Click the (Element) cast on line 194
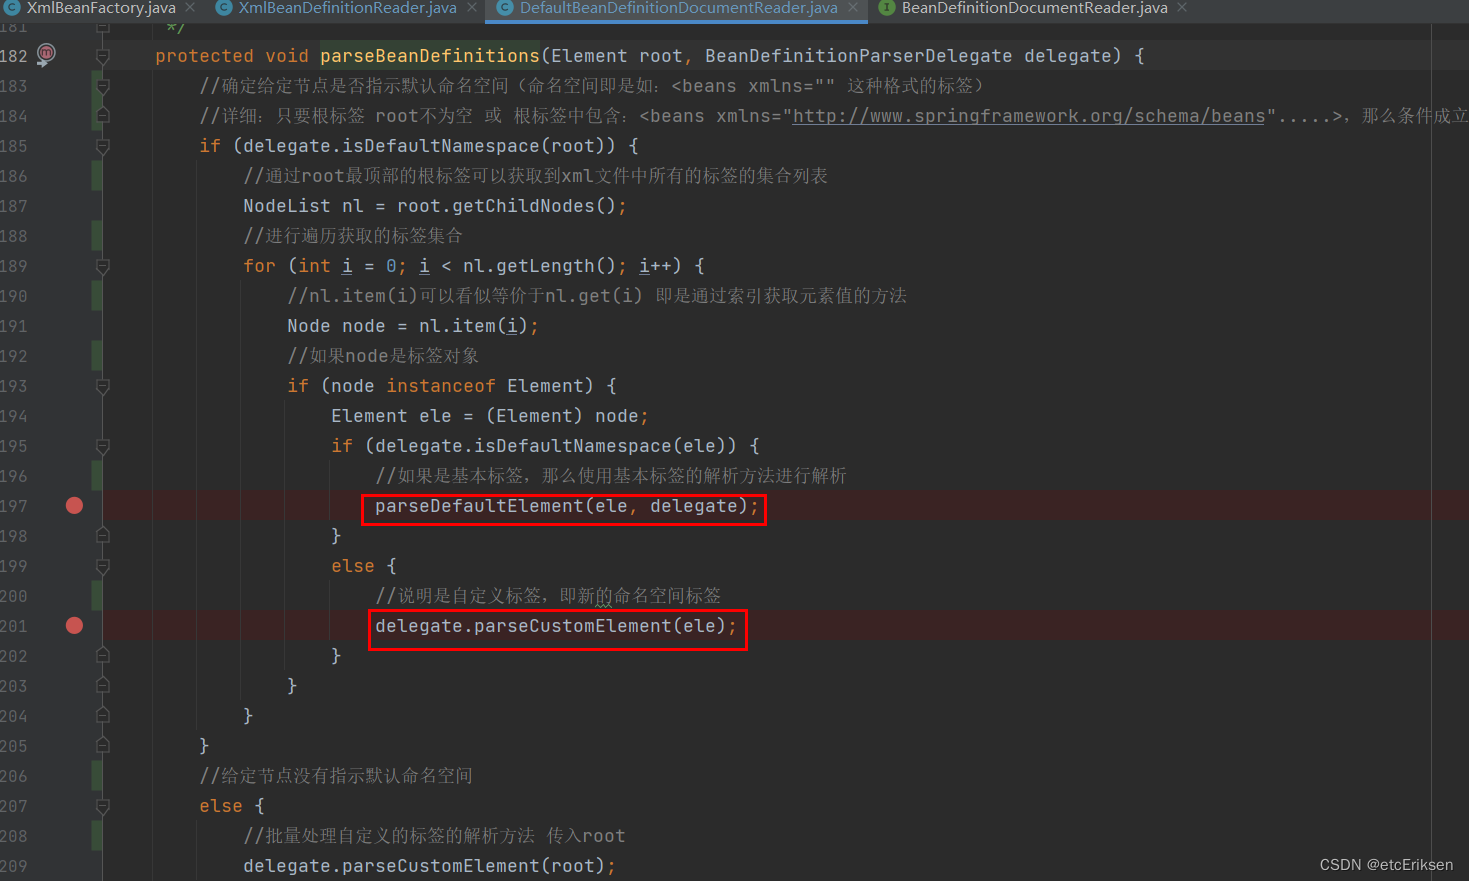Image resolution: width=1469 pixels, height=881 pixels. click(x=534, y=416)
